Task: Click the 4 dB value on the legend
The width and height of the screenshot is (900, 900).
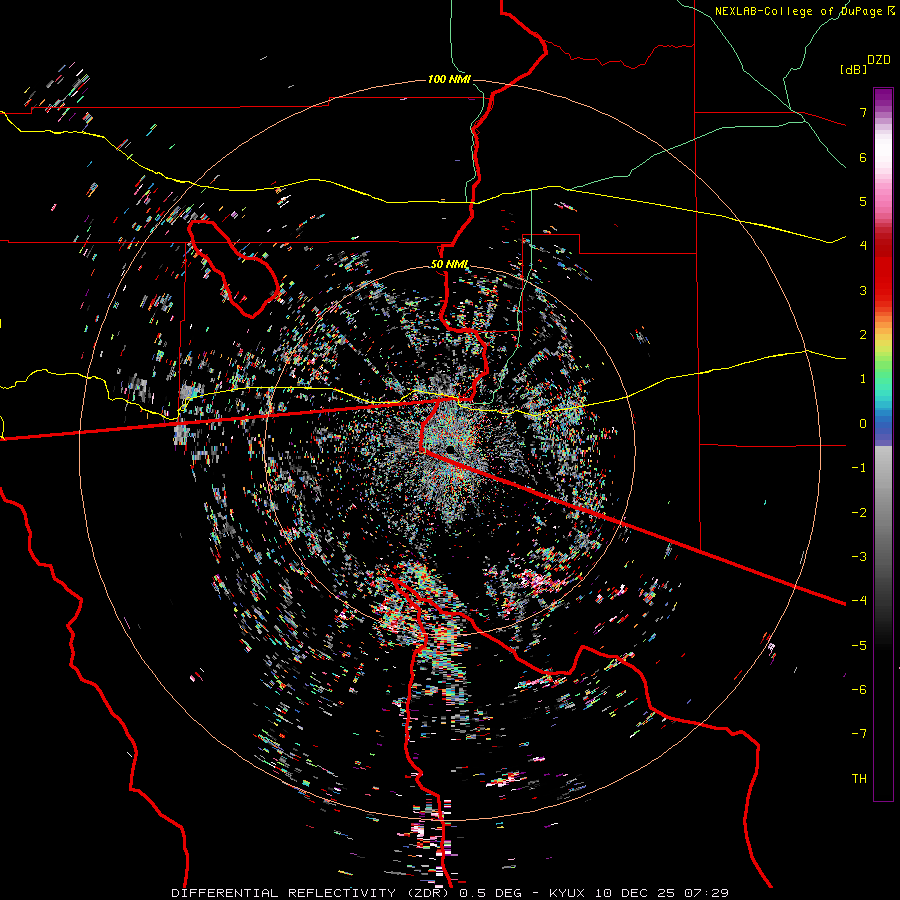Action: tap(863, 246)
